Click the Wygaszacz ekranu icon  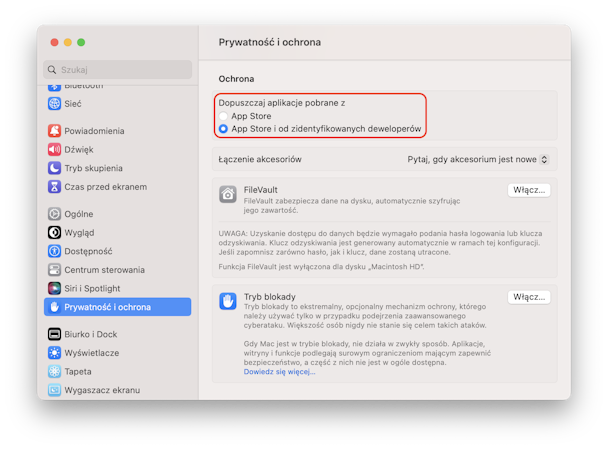pos(54,390)
